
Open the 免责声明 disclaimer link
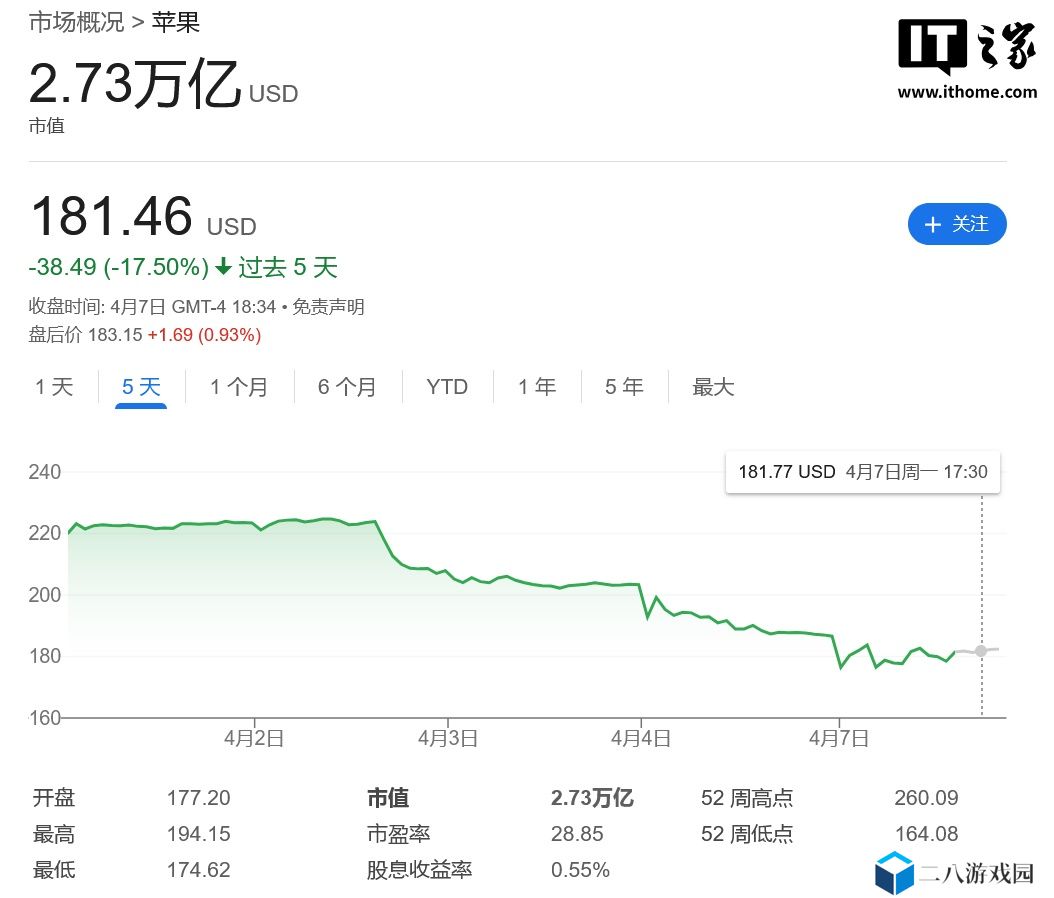click(x=329, y=307)
